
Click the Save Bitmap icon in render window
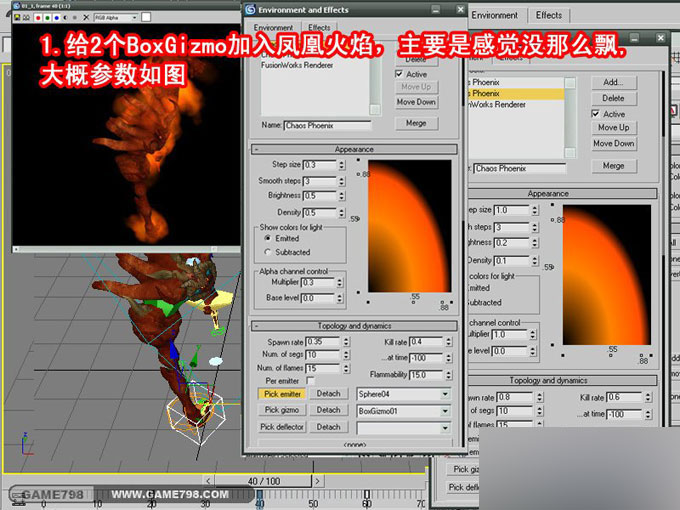click(x=17, y=17)
